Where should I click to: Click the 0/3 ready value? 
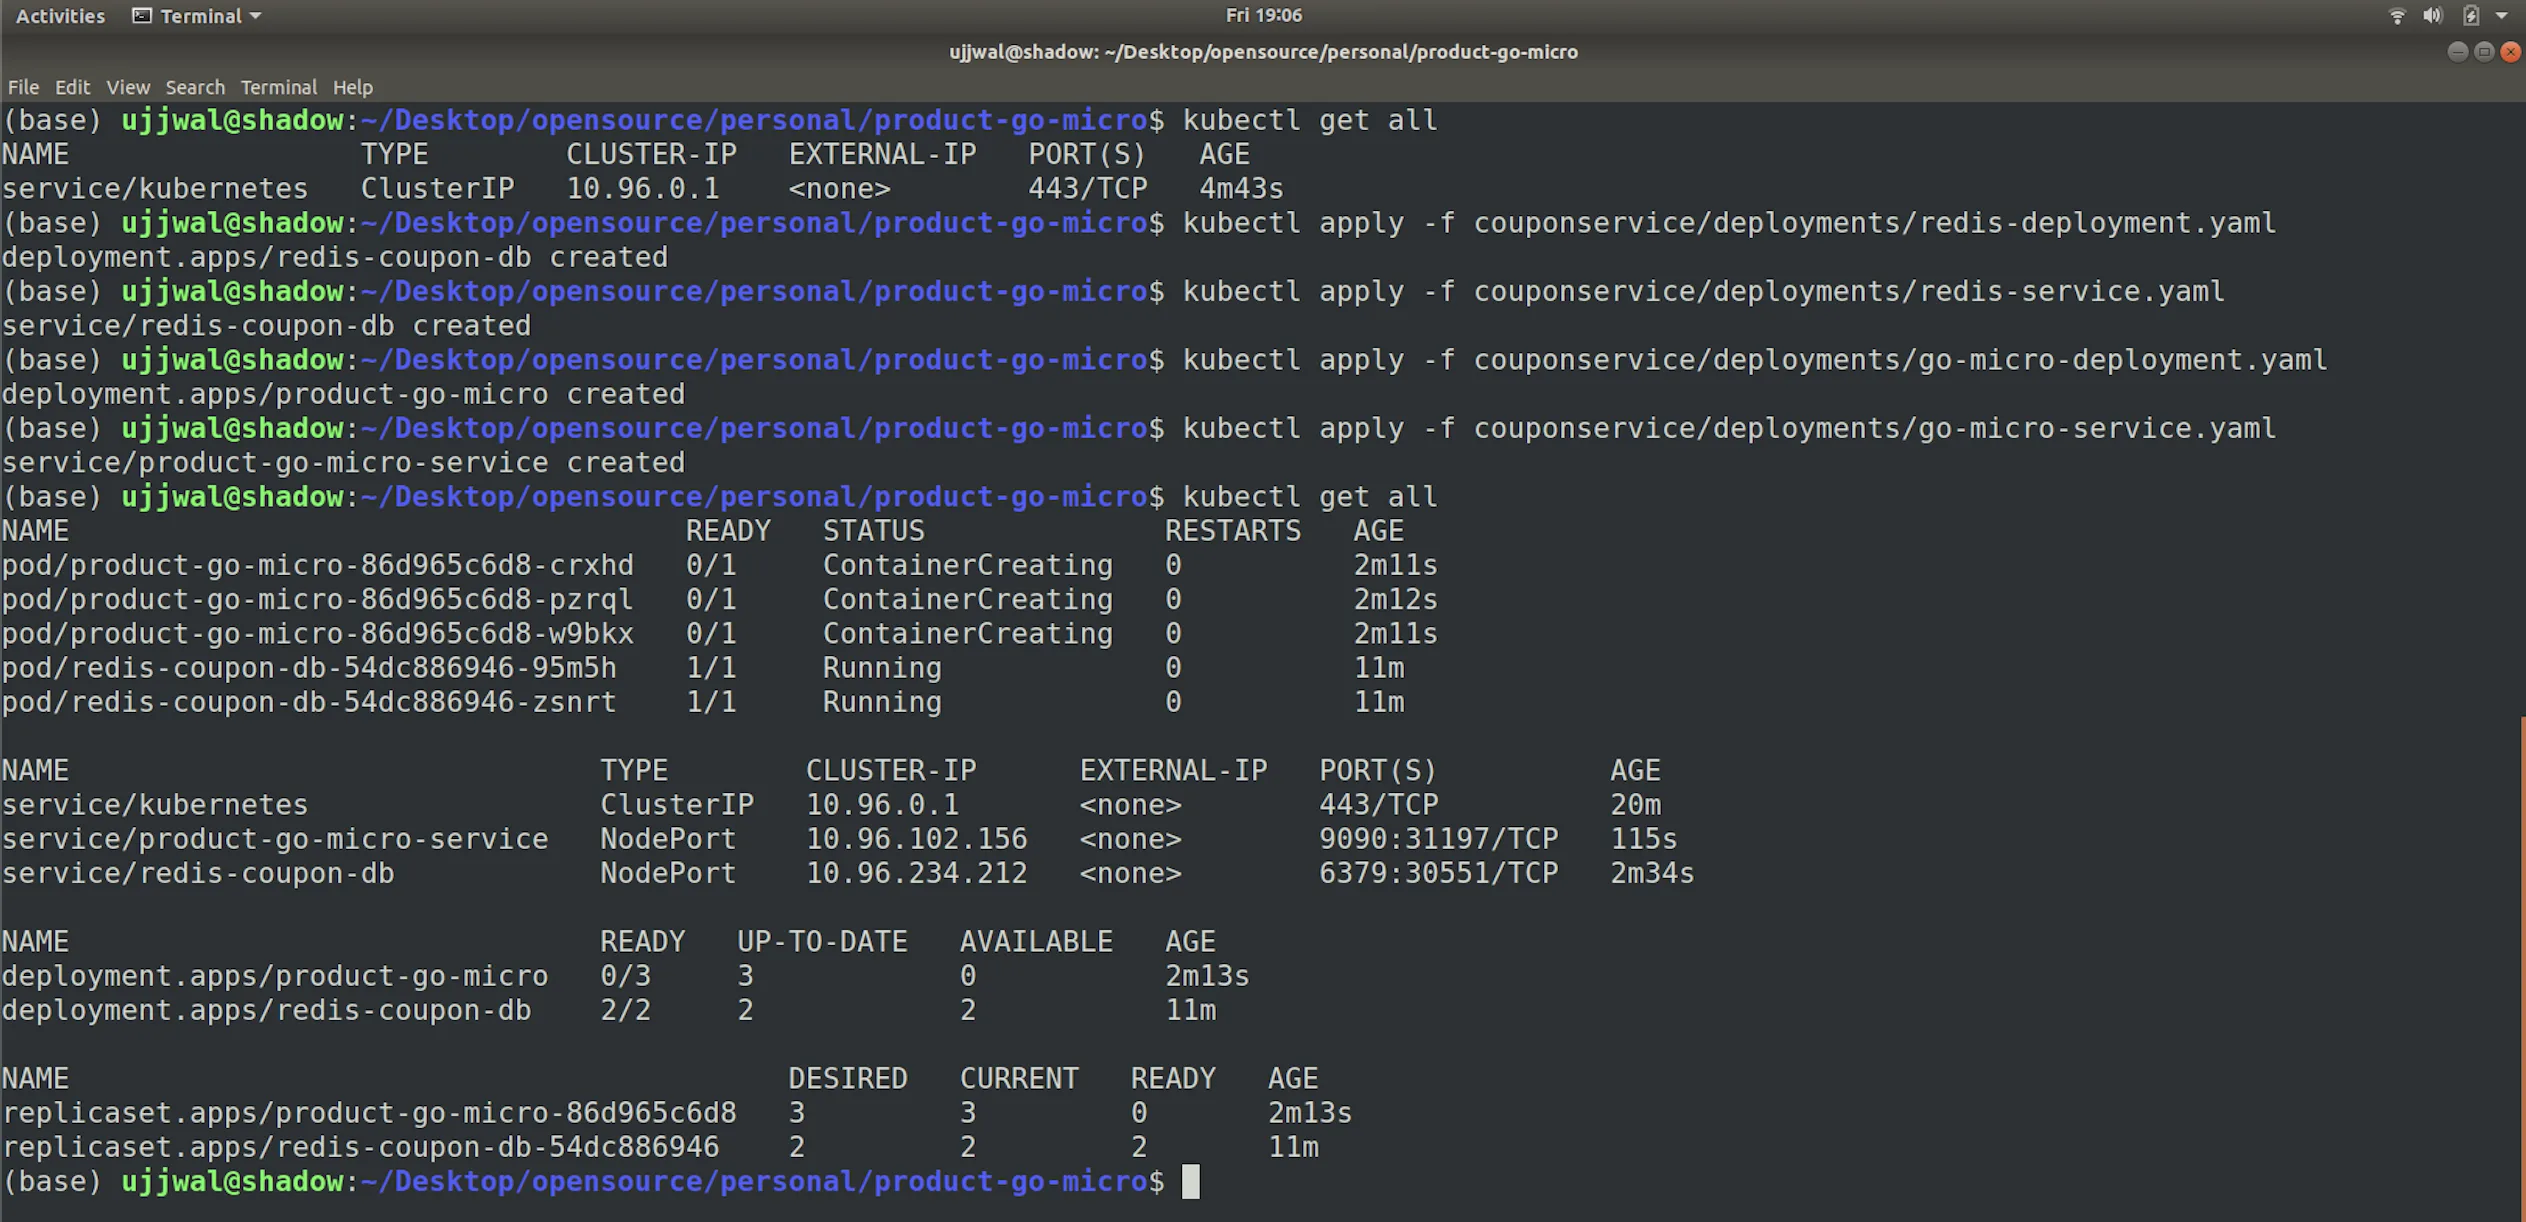(x=625, y=976)
